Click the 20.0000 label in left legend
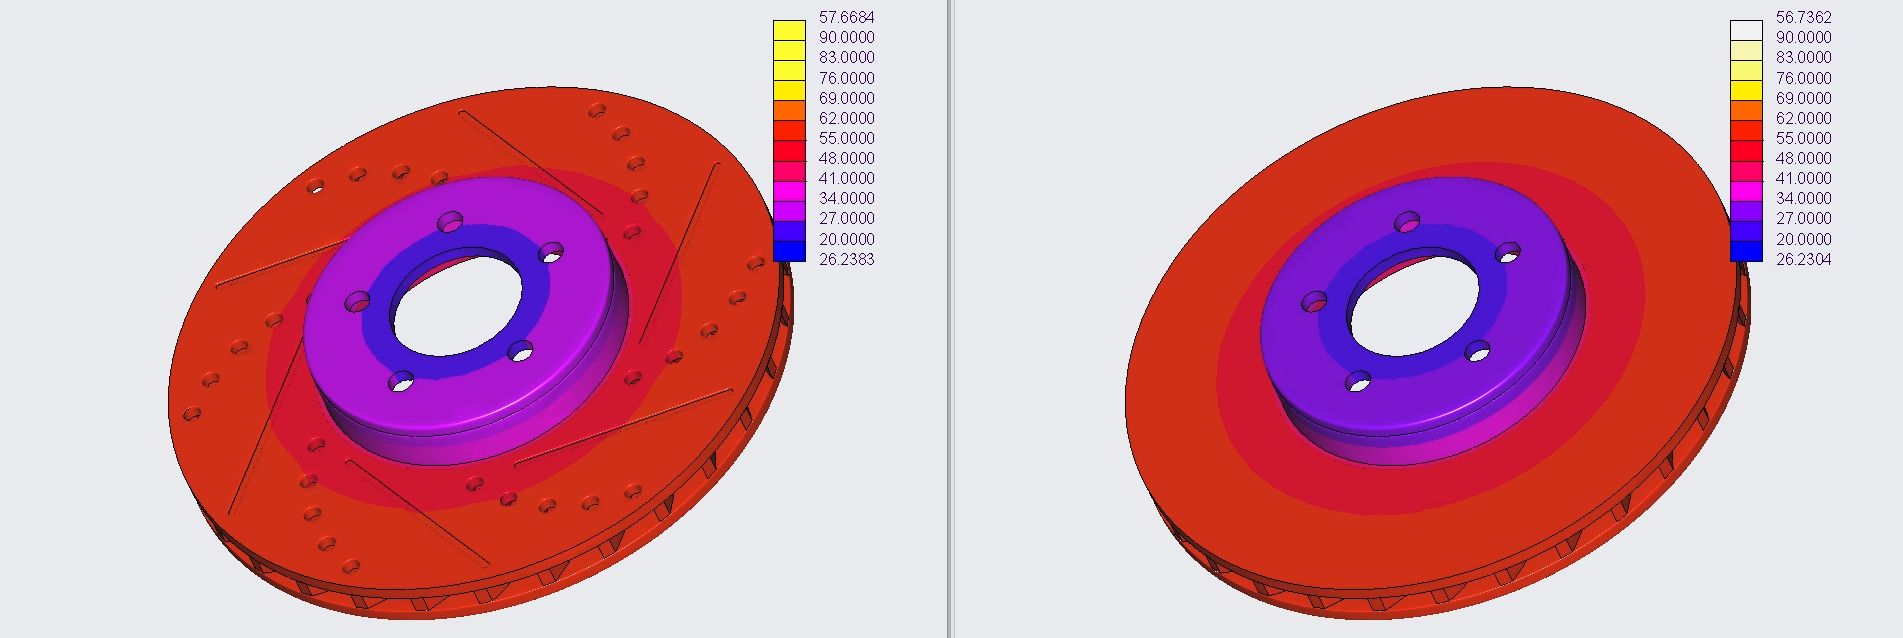 click(x=846, y=239)
